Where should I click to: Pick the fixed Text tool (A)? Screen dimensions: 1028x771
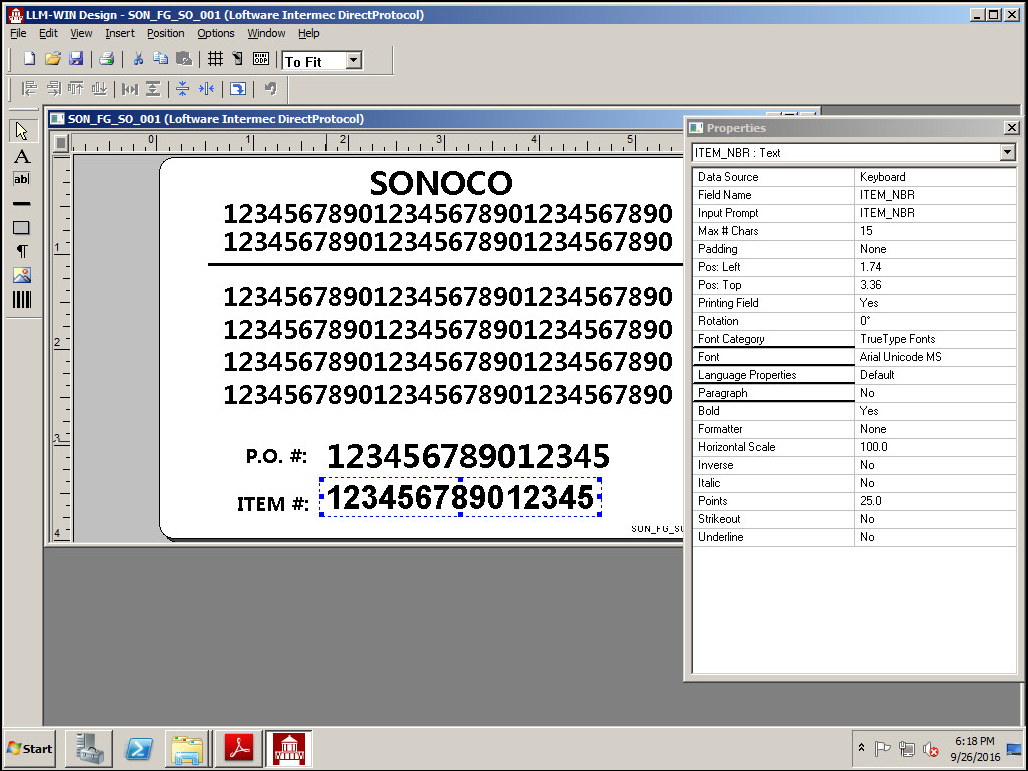(22, 156)
